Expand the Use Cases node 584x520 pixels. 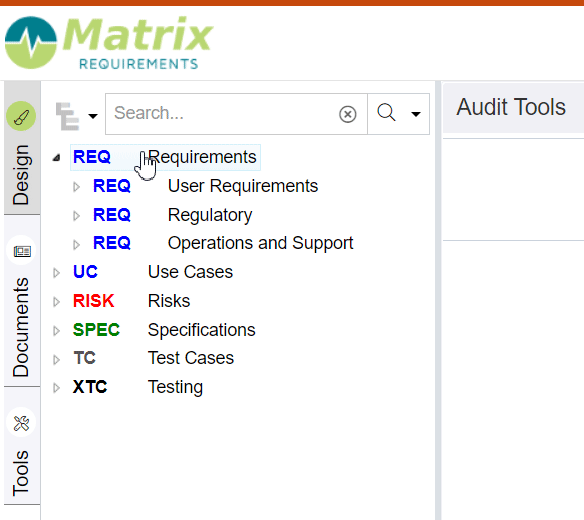pyautogui.click(x=56, y=273)
